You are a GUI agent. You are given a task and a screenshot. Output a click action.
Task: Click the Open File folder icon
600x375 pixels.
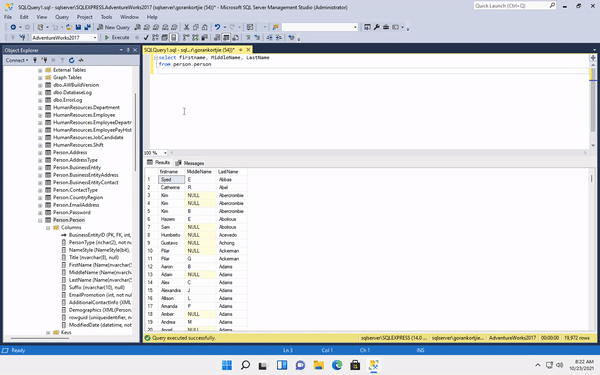69,27
